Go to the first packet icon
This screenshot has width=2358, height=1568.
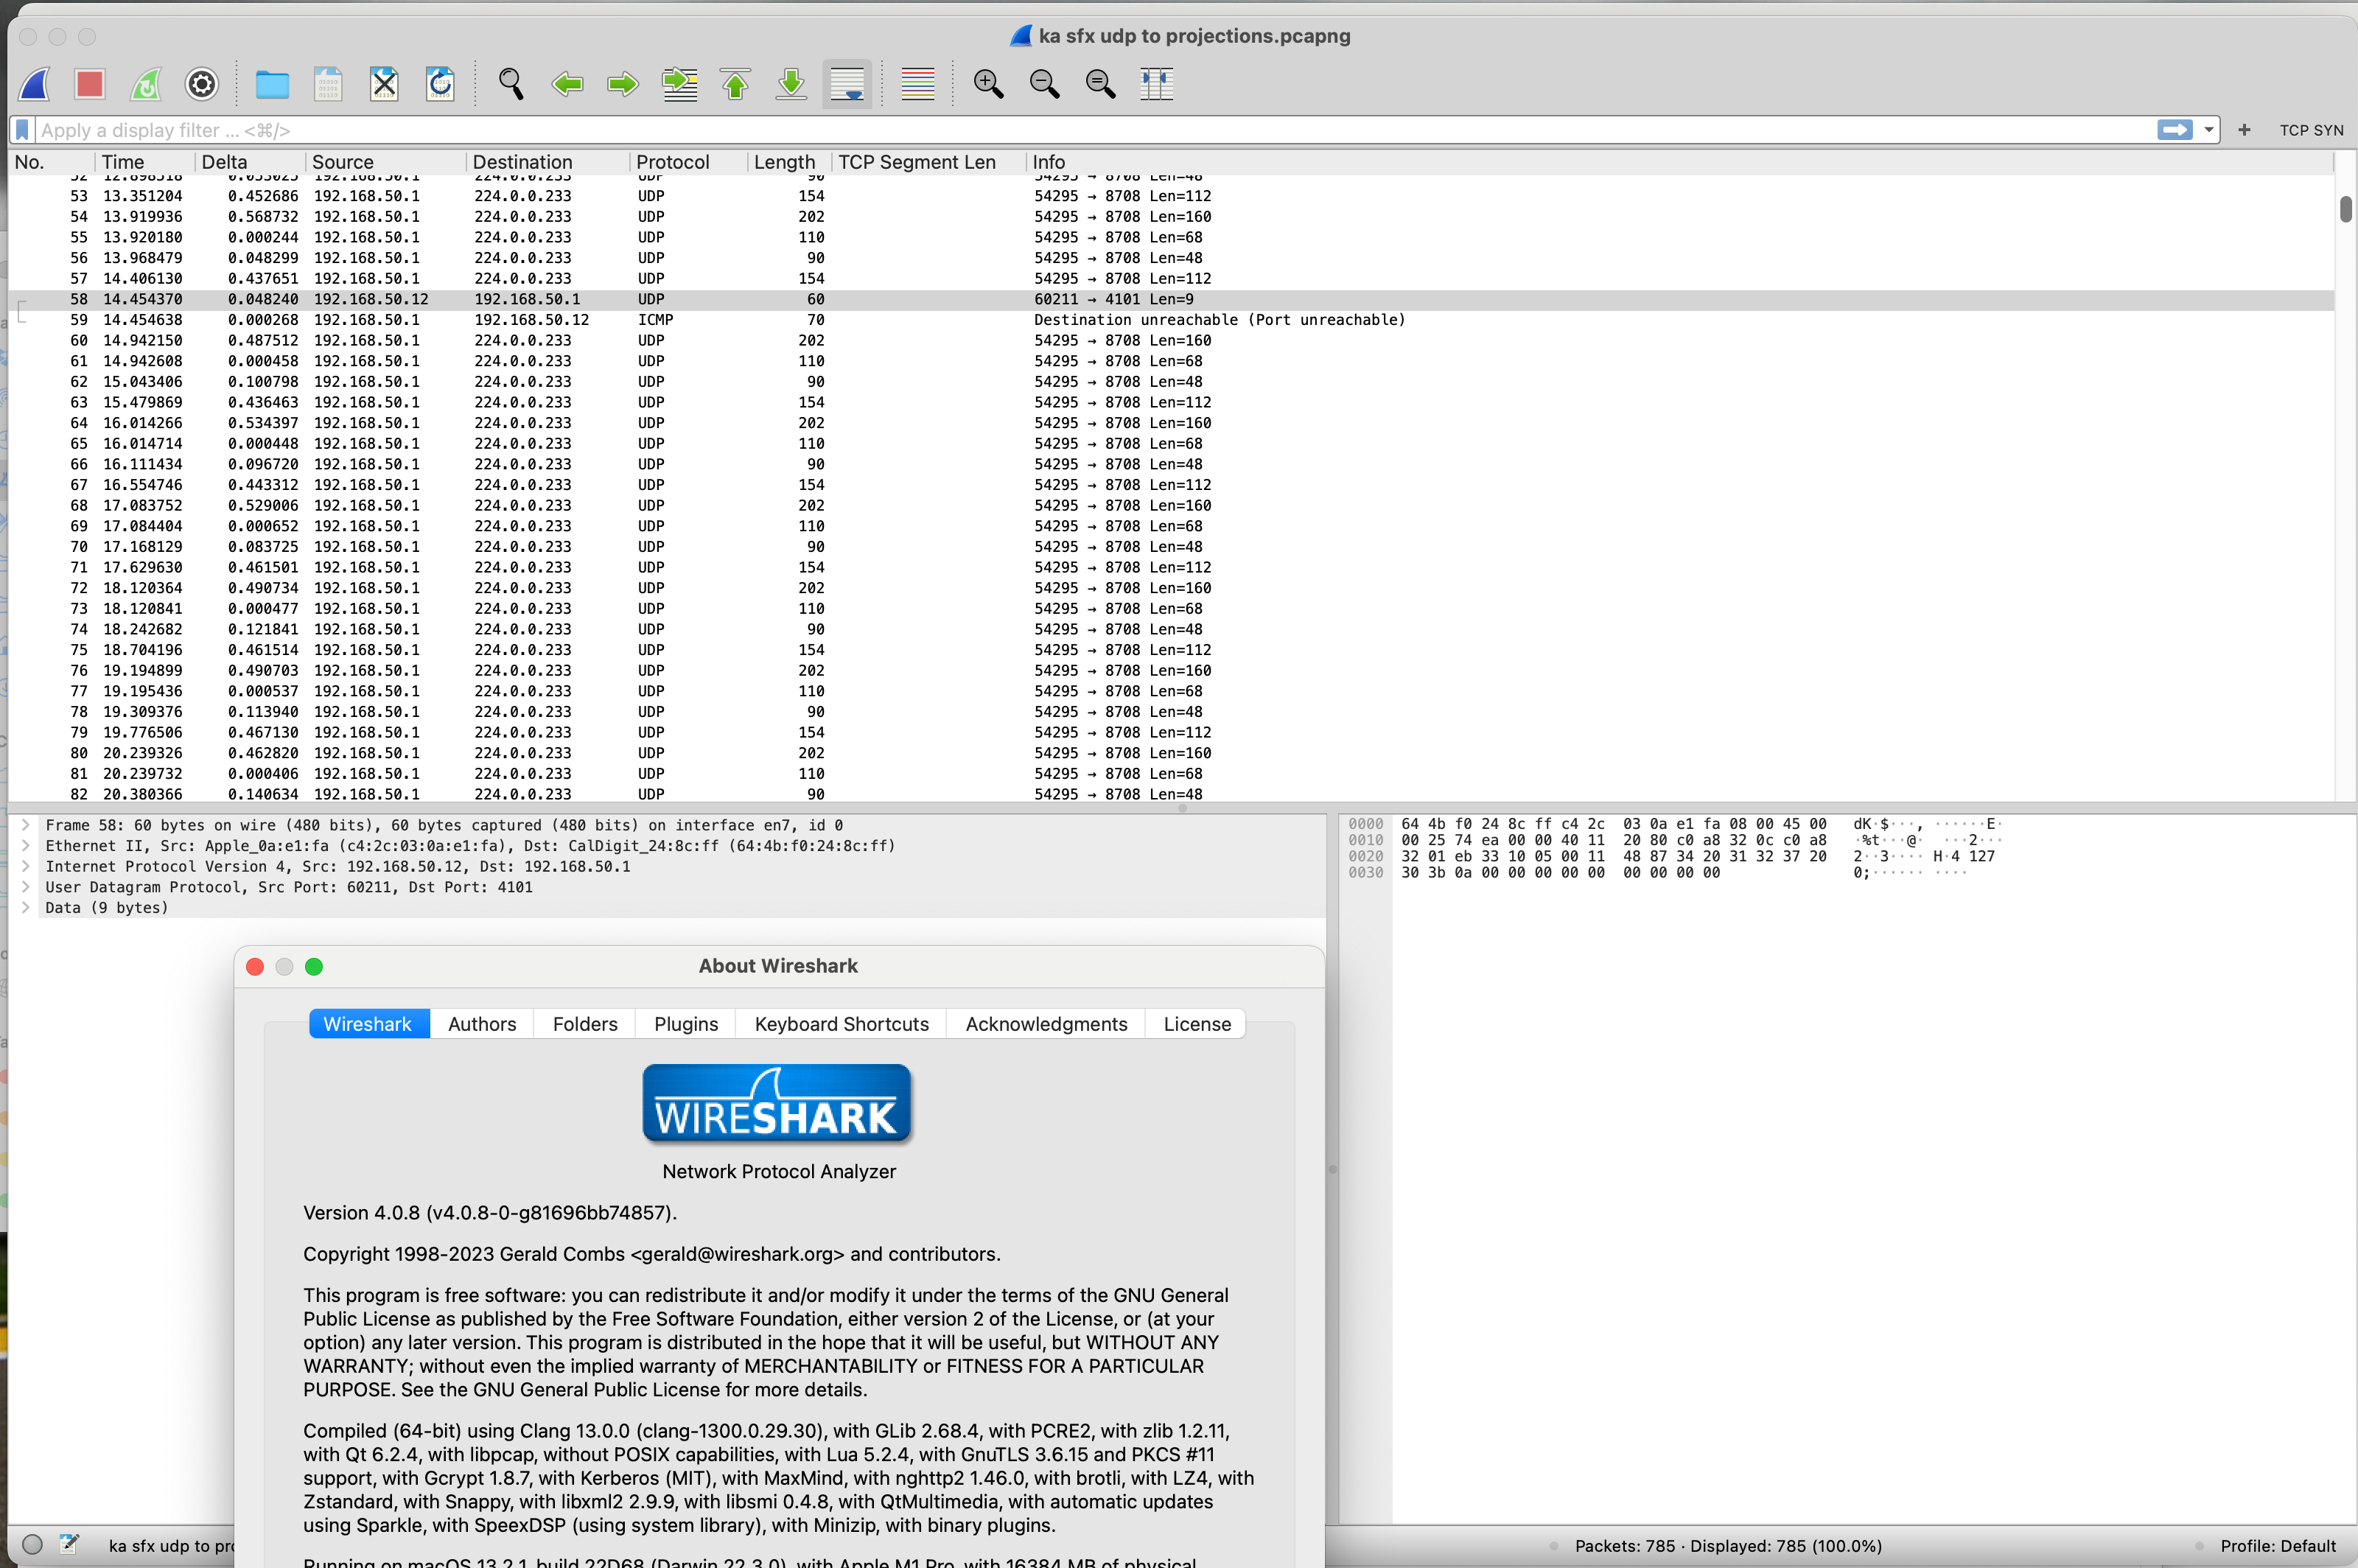pos(735,84)
